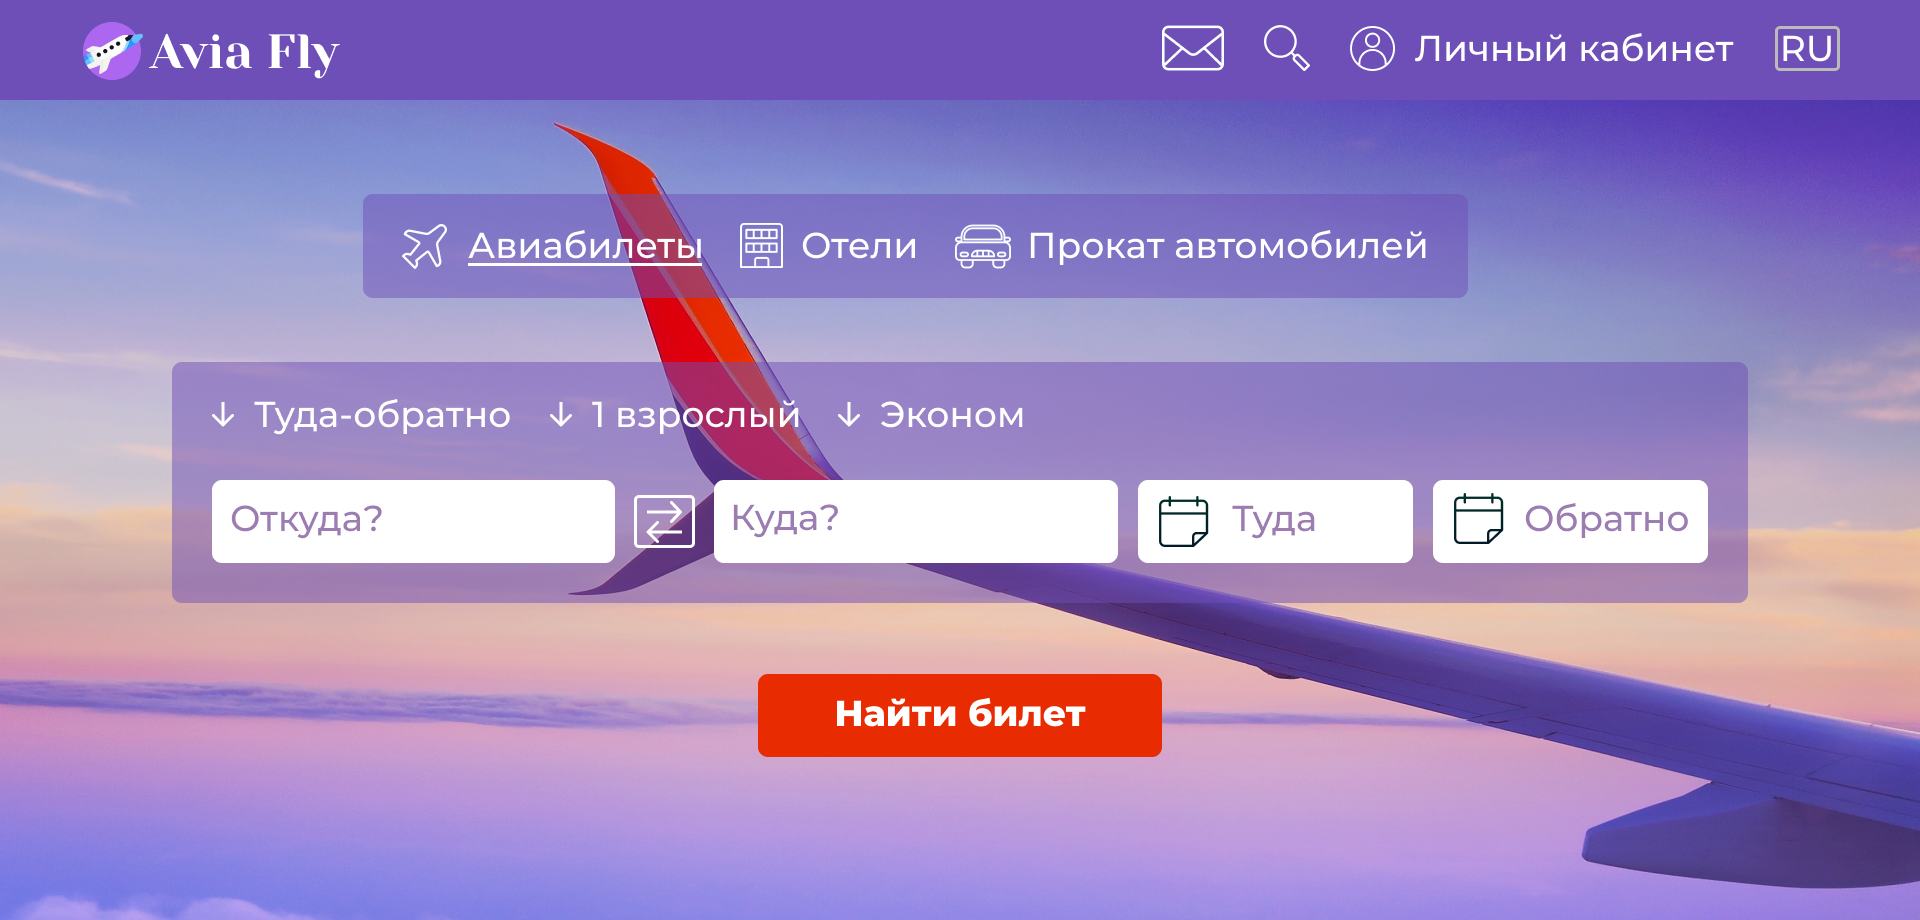Image resolution: width=1920 pixels, height=920 pixels.
Task: Open calendar icon in Обратно field
Action: pyautogui.click(x=1478, y=519)
